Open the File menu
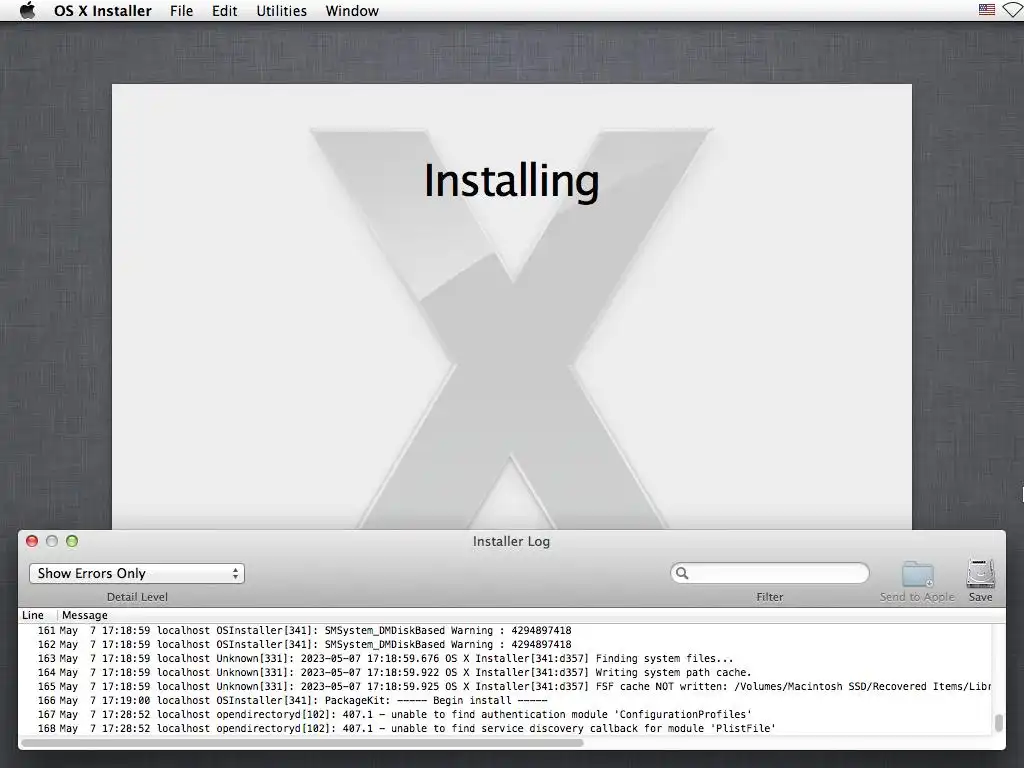 coord(181,10)
